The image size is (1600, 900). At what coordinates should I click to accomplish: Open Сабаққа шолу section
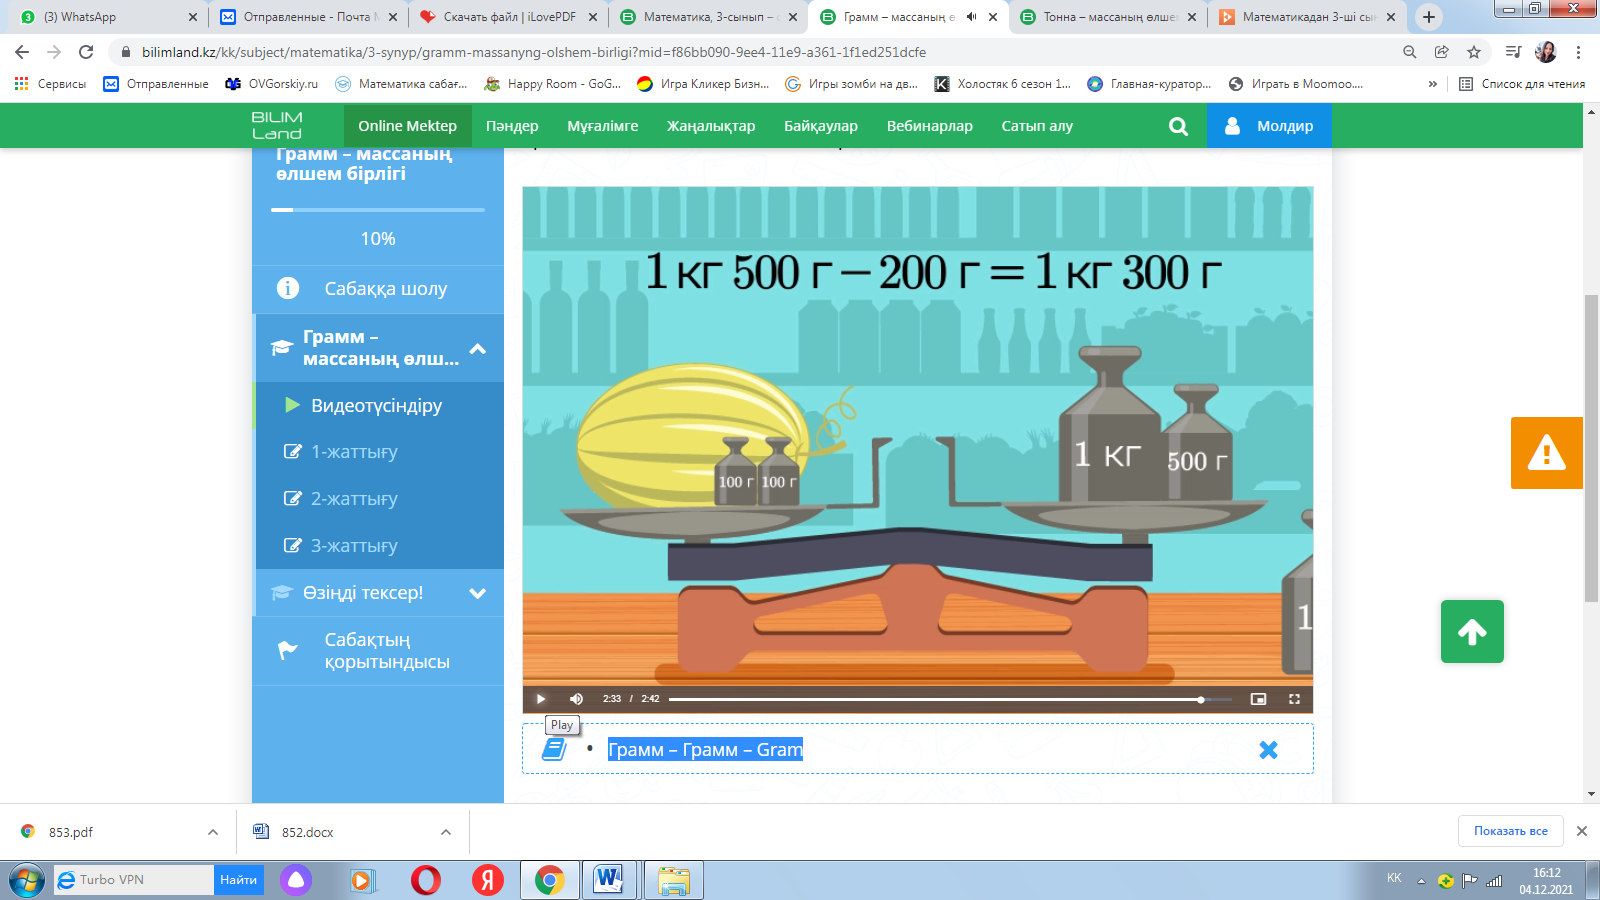(378, 289)
